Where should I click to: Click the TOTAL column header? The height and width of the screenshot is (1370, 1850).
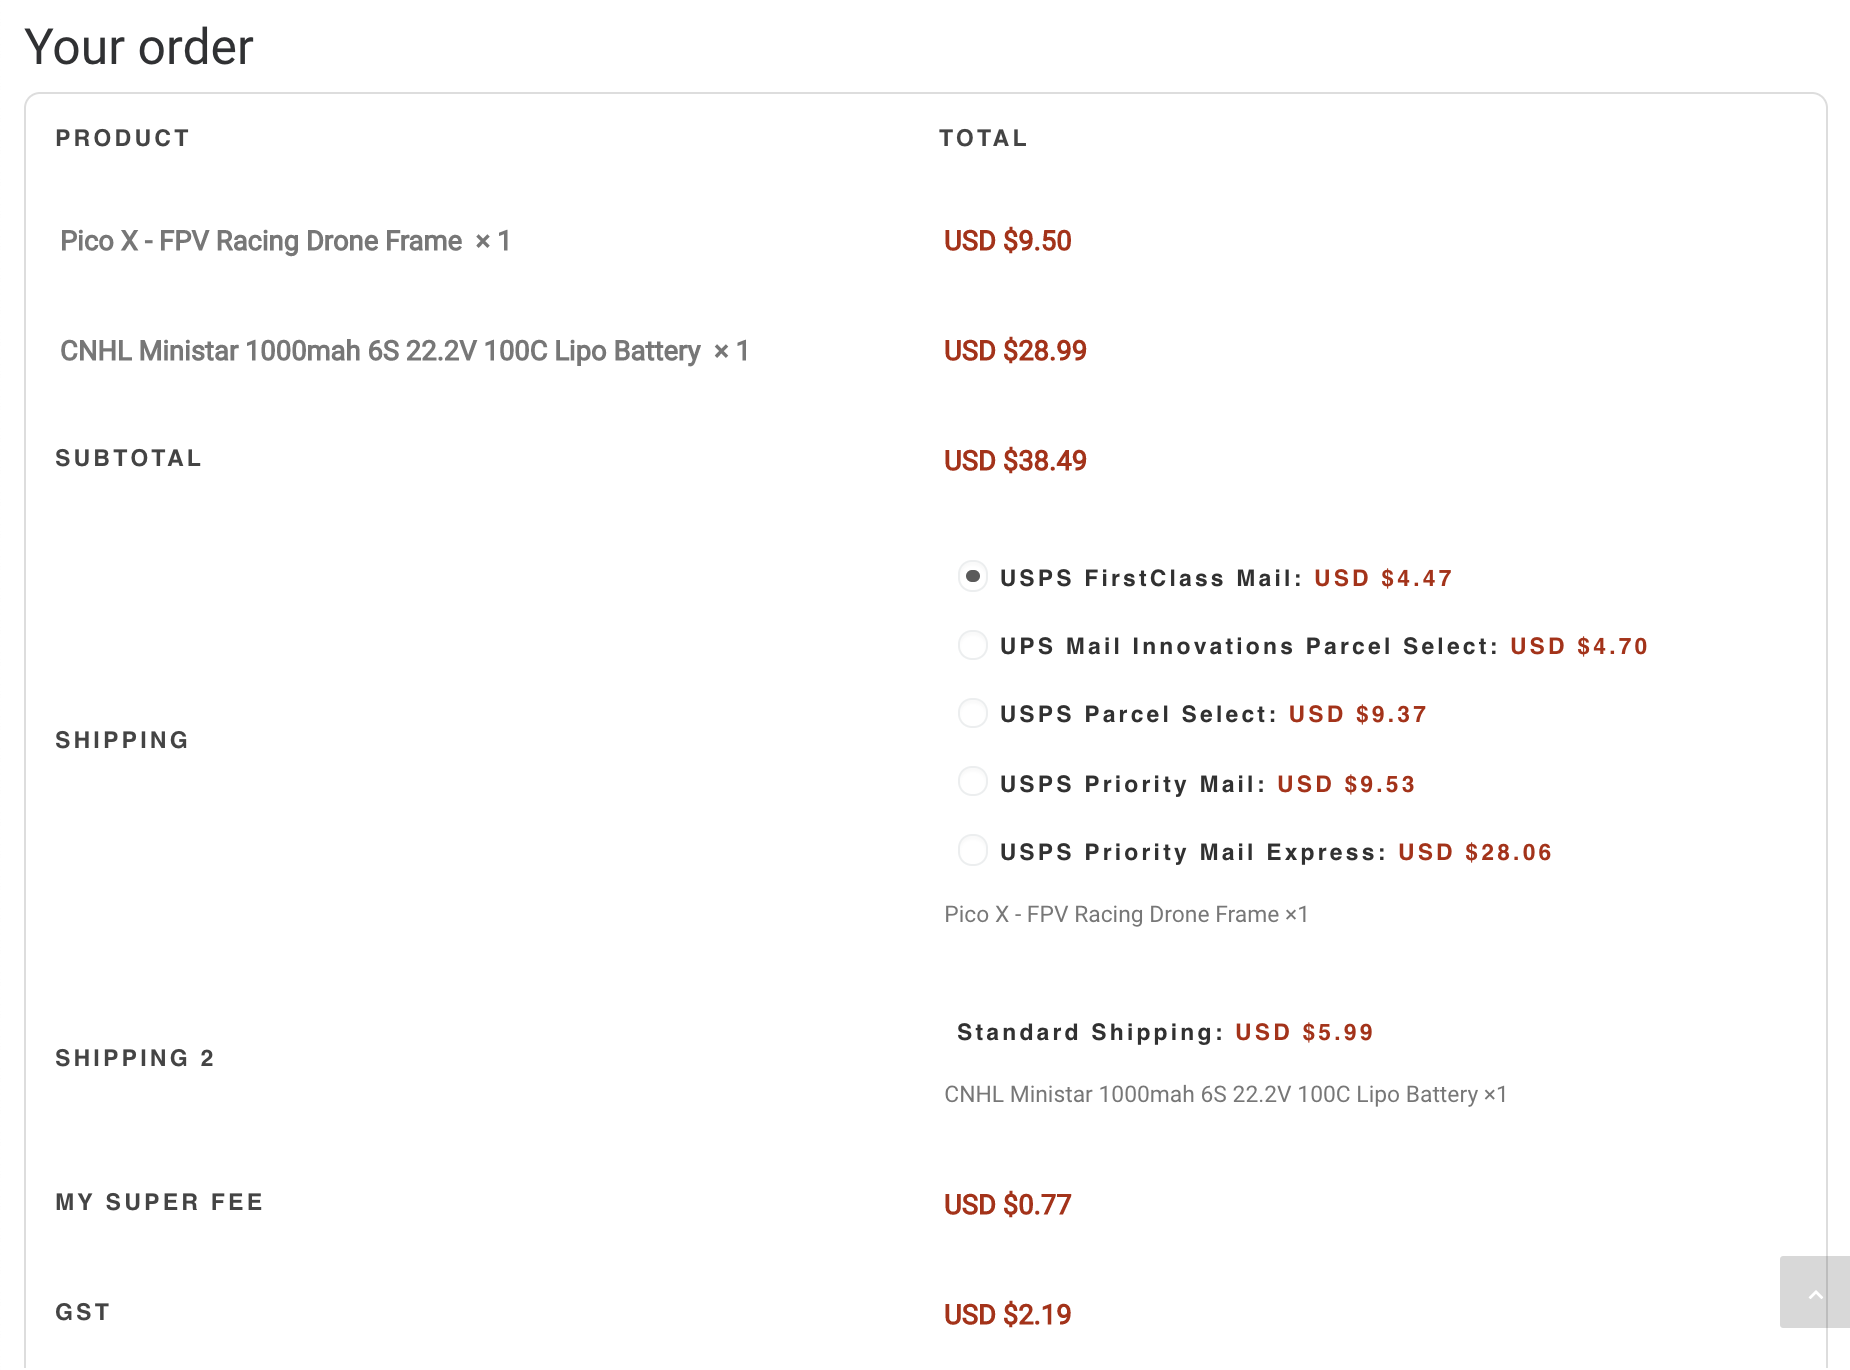click(x=983, y=138)
